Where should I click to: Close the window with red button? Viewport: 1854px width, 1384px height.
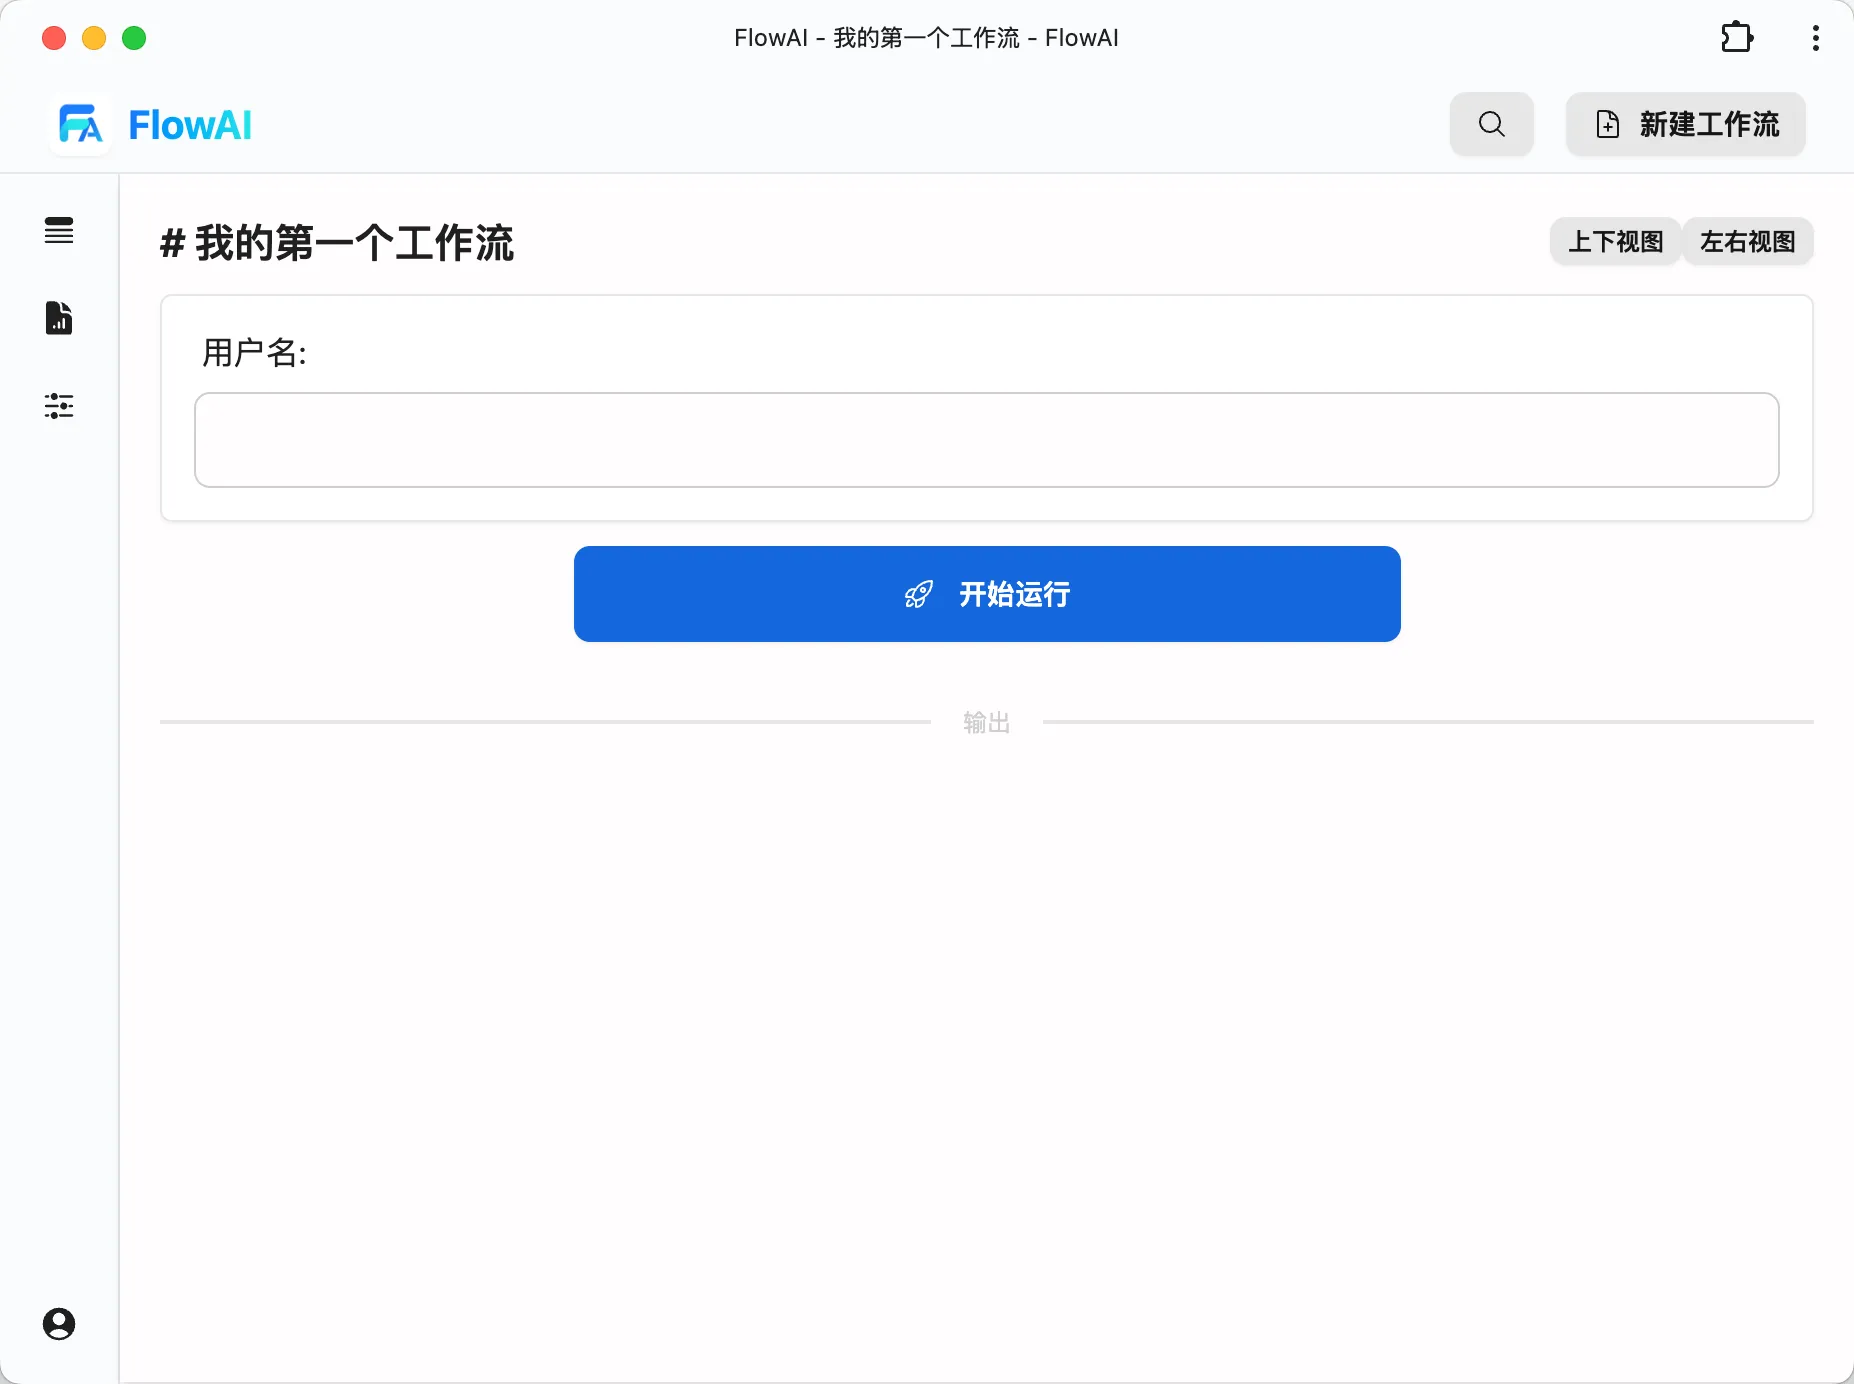coord(54,38)
